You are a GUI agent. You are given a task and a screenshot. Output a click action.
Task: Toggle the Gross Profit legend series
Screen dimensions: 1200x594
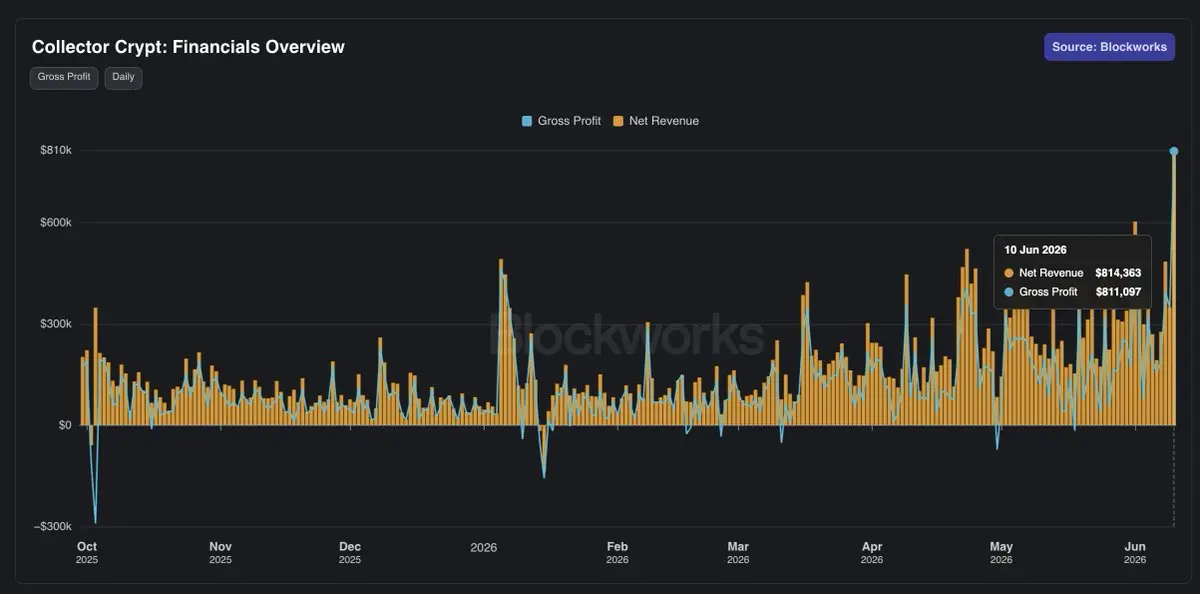pos(561,121)
